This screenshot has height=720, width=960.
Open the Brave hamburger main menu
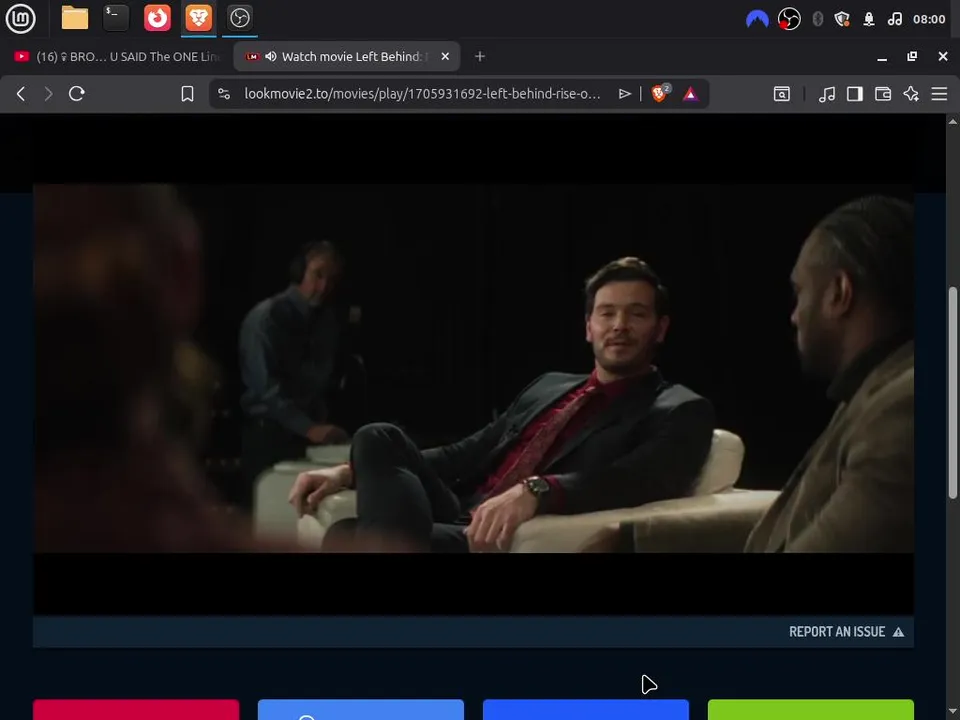click(939, 94)
